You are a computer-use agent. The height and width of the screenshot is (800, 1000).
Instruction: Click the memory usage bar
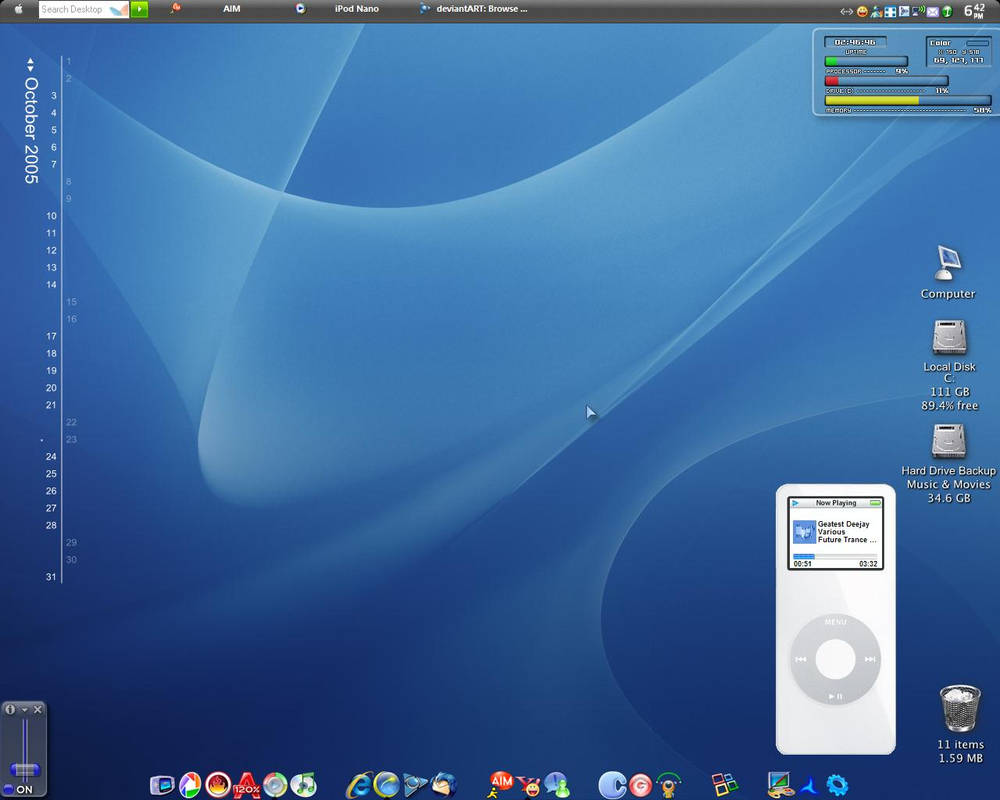908,100
